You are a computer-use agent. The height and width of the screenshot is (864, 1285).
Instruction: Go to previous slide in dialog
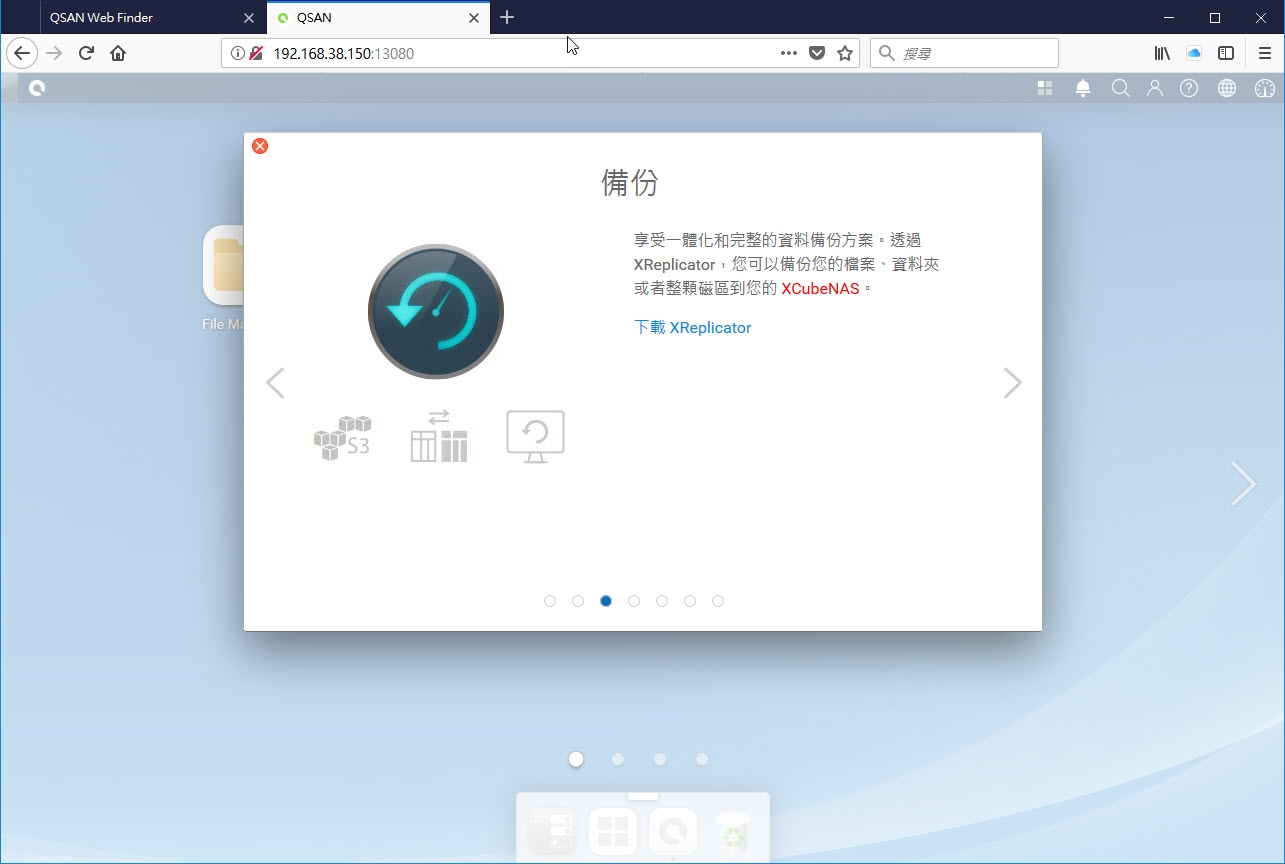point(275,383)
